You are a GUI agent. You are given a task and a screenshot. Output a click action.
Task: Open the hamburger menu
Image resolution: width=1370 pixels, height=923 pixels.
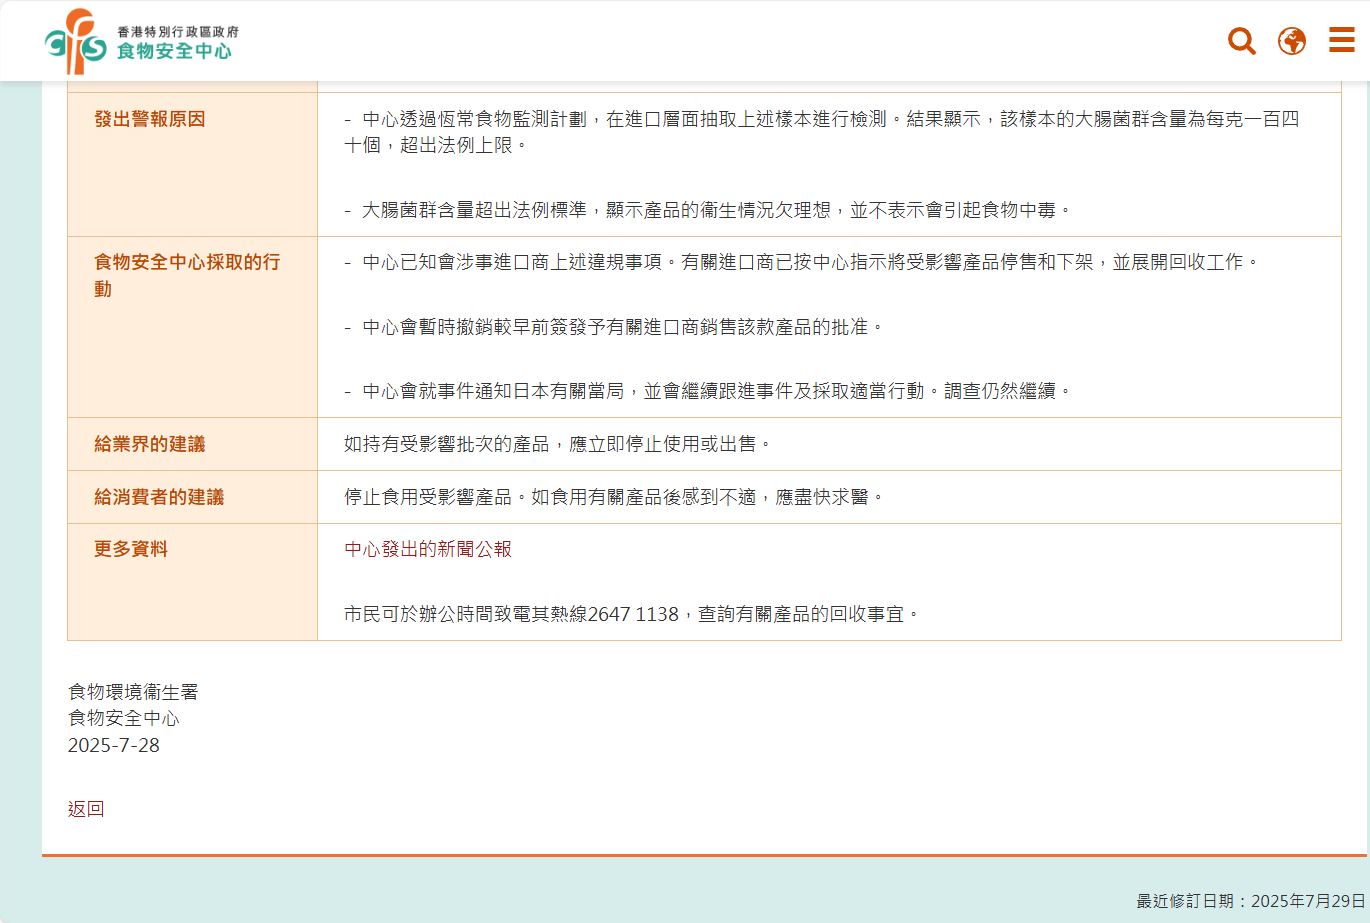pos(1341,40)
